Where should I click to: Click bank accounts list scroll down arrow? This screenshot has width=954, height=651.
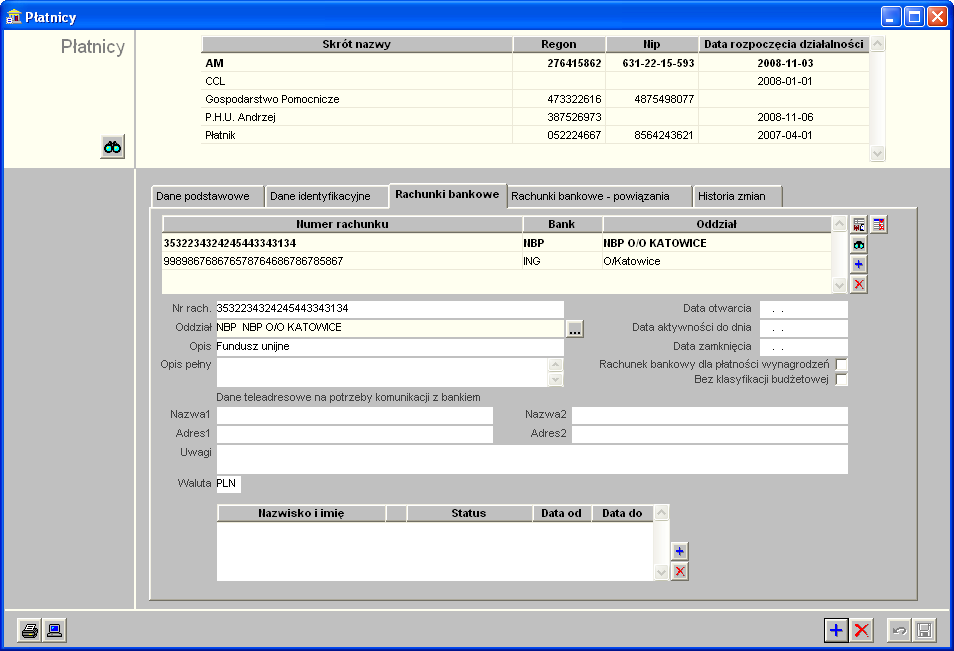[840, 285]
